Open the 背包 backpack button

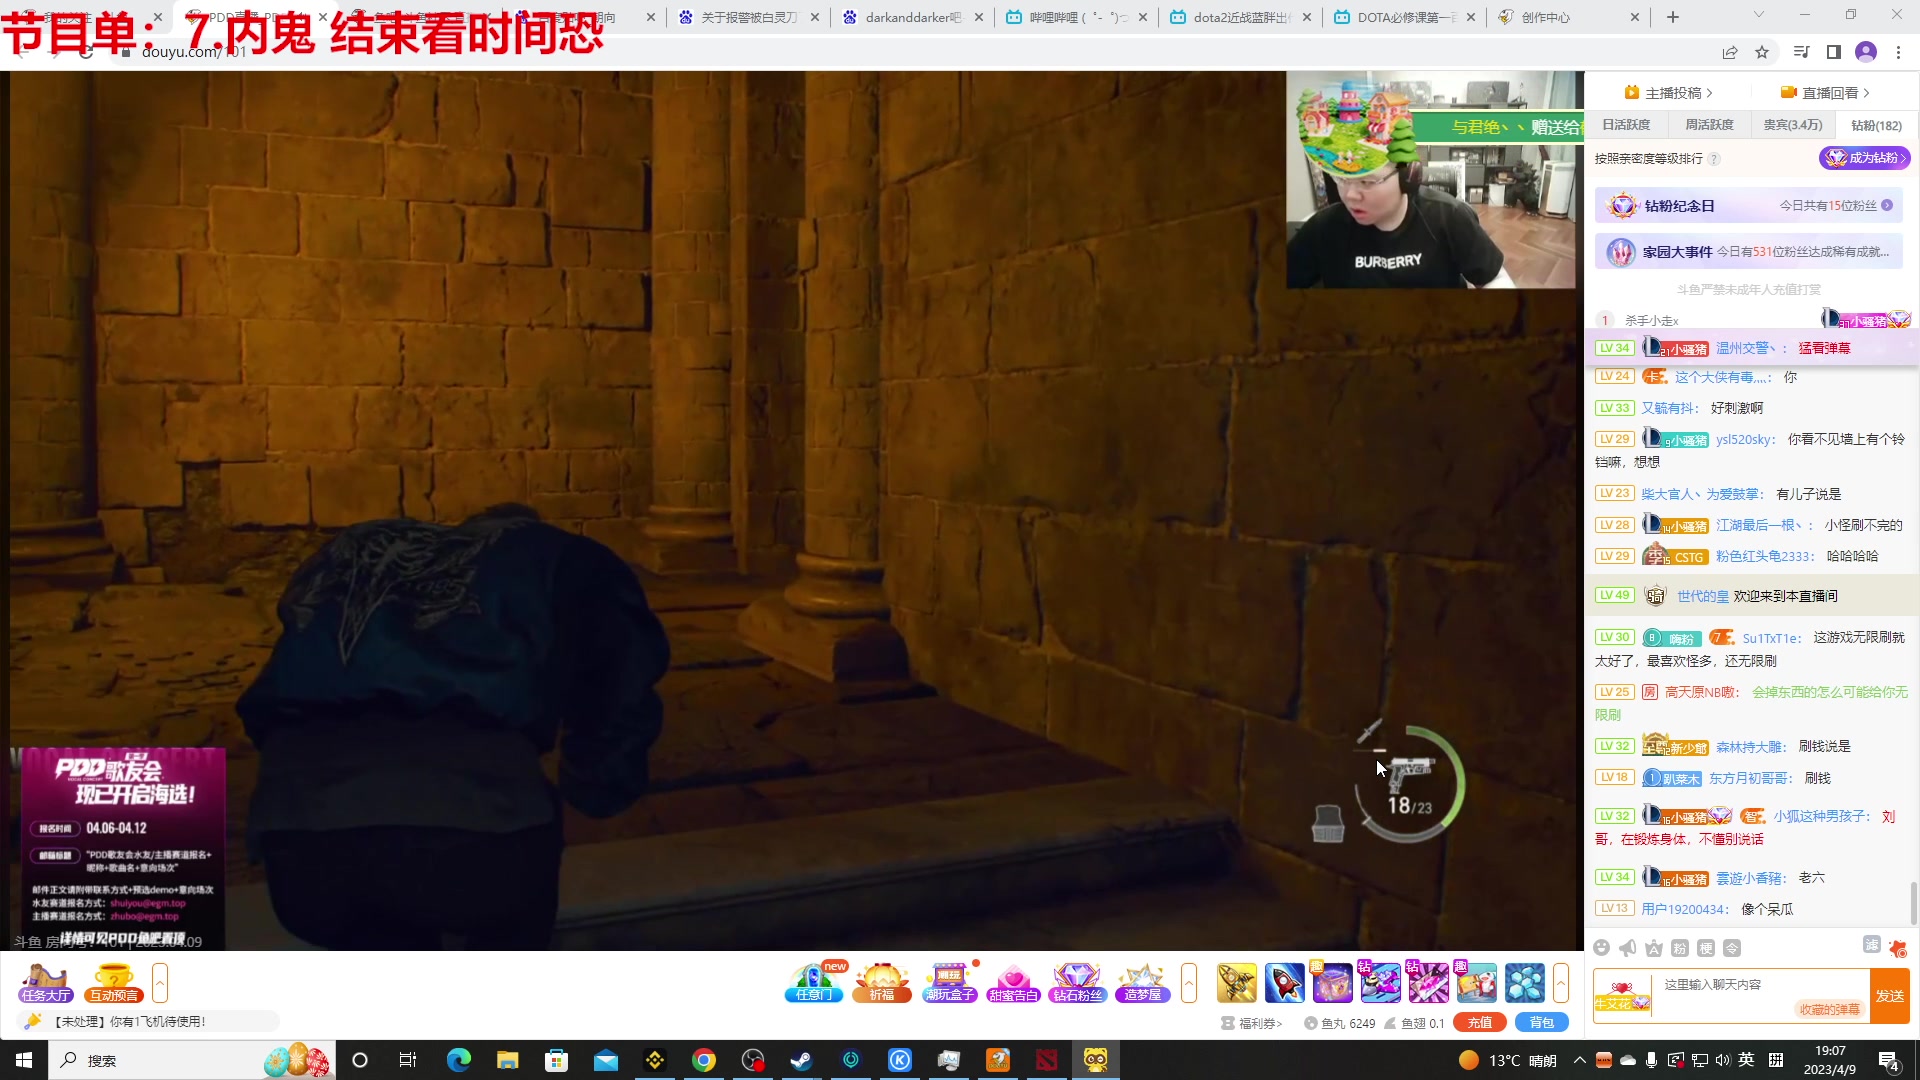pos(1542,1023)
